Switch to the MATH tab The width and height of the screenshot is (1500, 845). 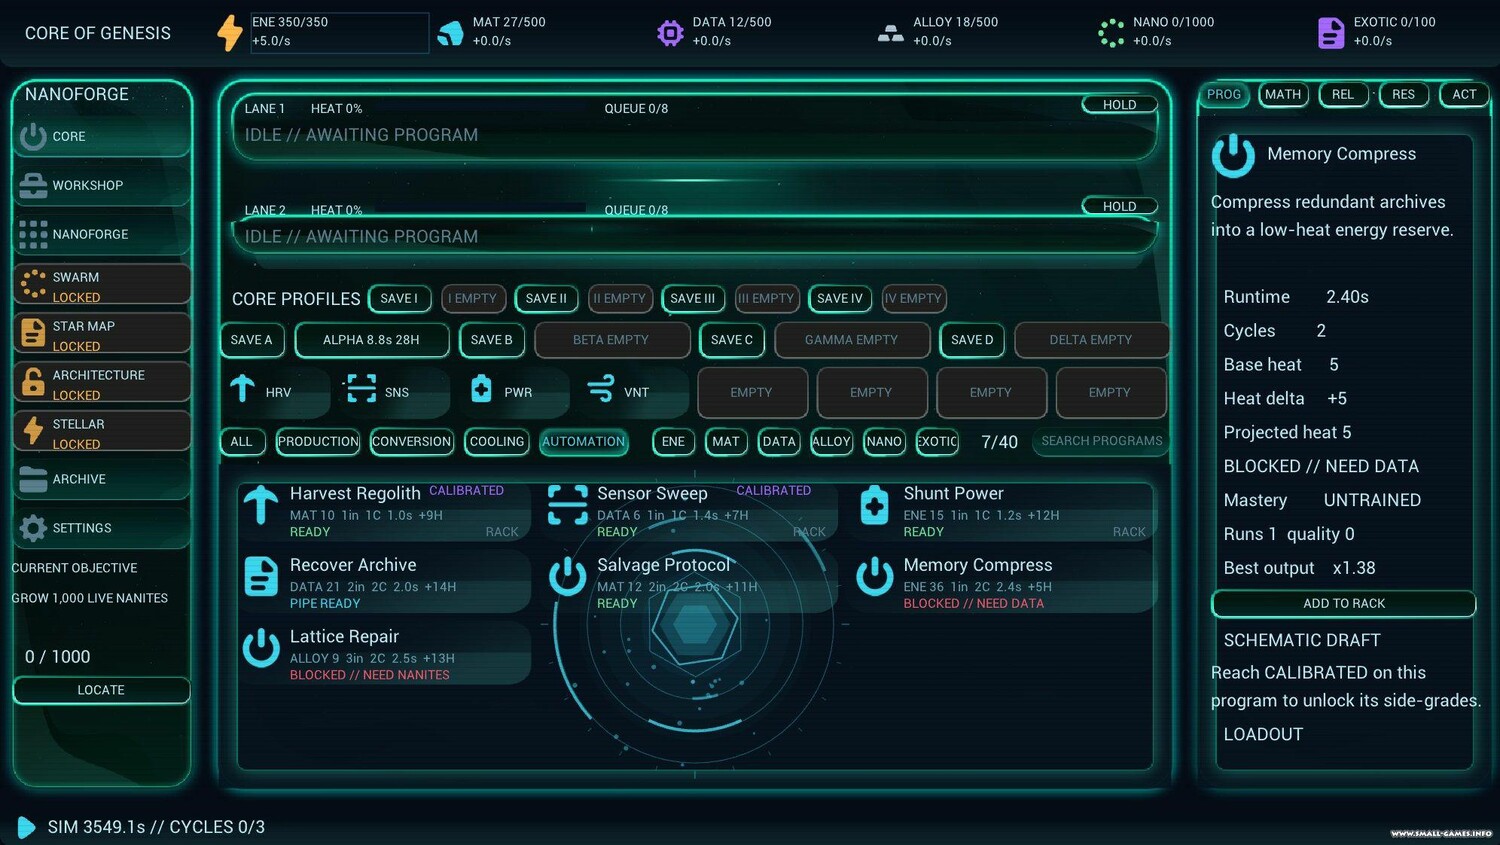click(x=1283, y=94)
